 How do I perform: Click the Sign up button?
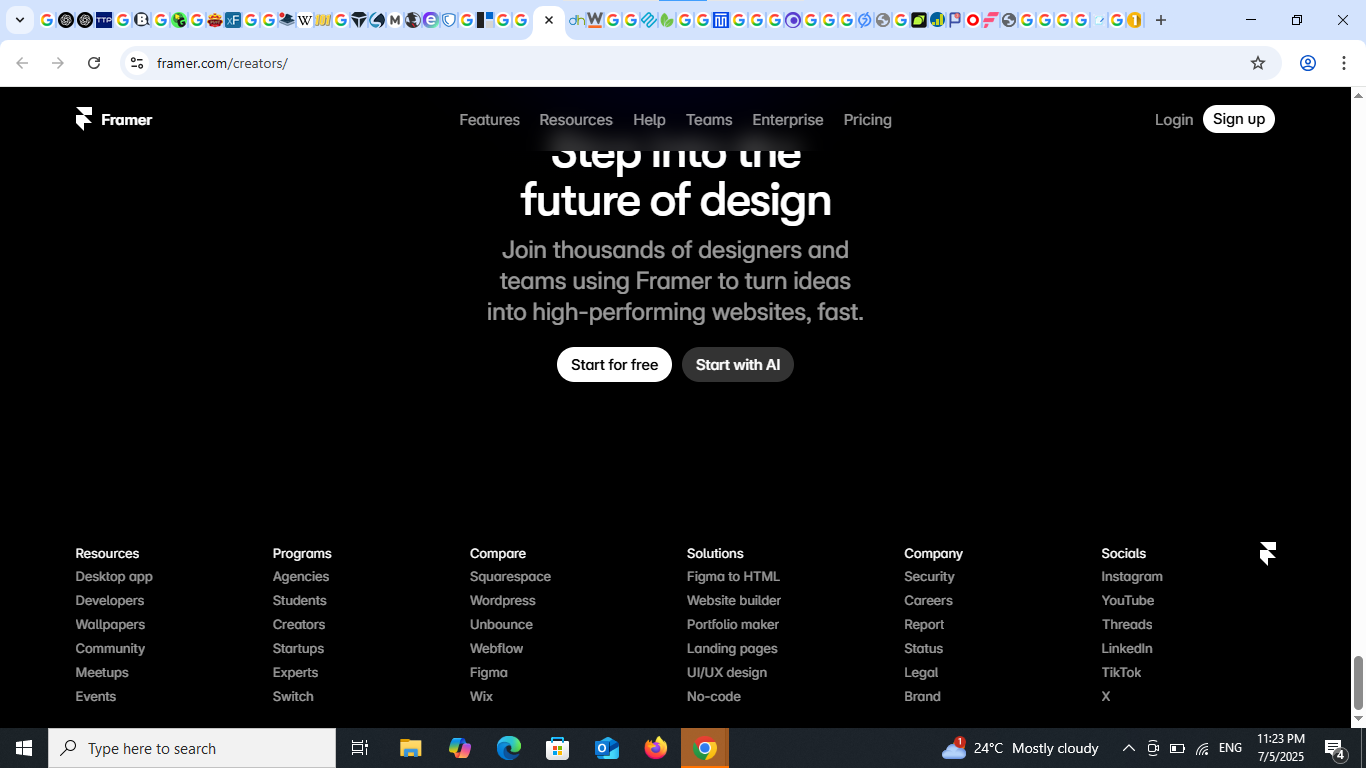click(x=1239, y=119)
